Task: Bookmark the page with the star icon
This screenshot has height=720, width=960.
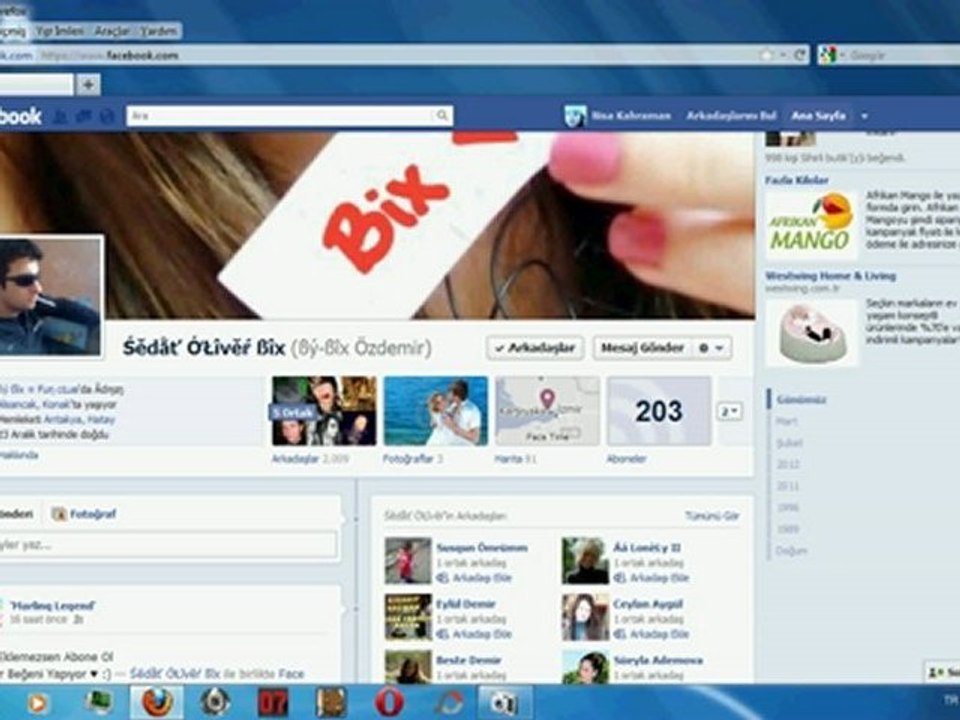Action: pyautogui.click(x=766, y=55)
